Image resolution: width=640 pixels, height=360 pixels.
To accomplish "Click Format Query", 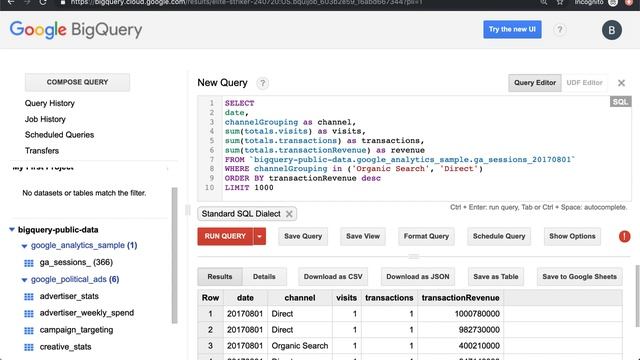I will tap(426, 236).
